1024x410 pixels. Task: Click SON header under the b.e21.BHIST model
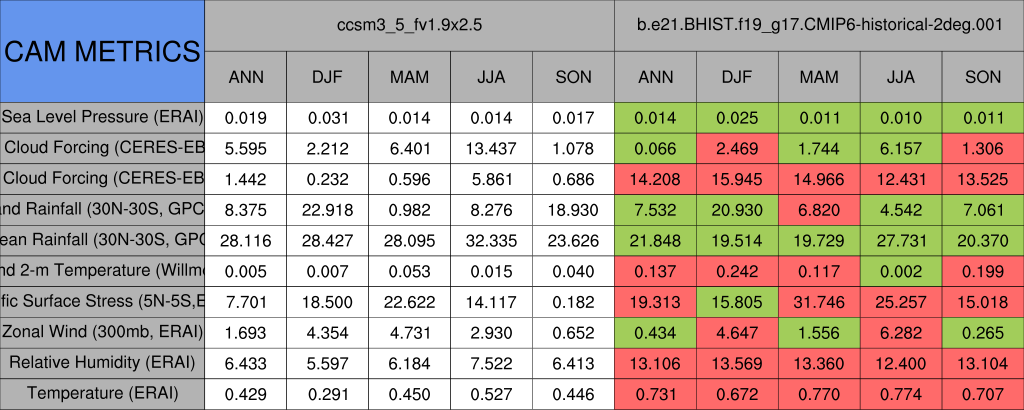click(x=983, y=77)
